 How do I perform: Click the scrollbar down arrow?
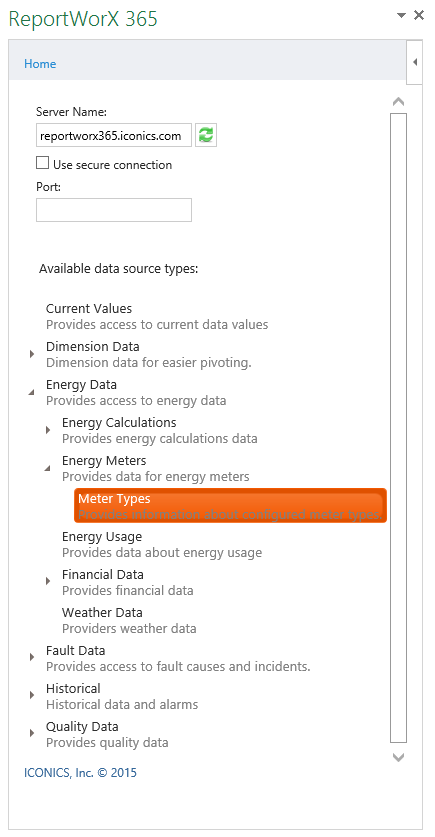(x=398, y=757)
